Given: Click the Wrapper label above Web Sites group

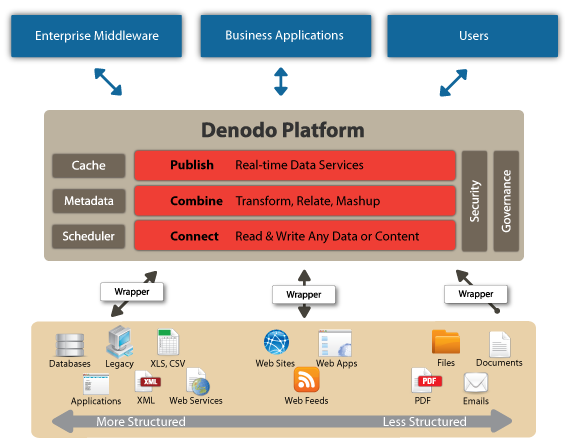Looking at the screenshot, I should [304, 295].
